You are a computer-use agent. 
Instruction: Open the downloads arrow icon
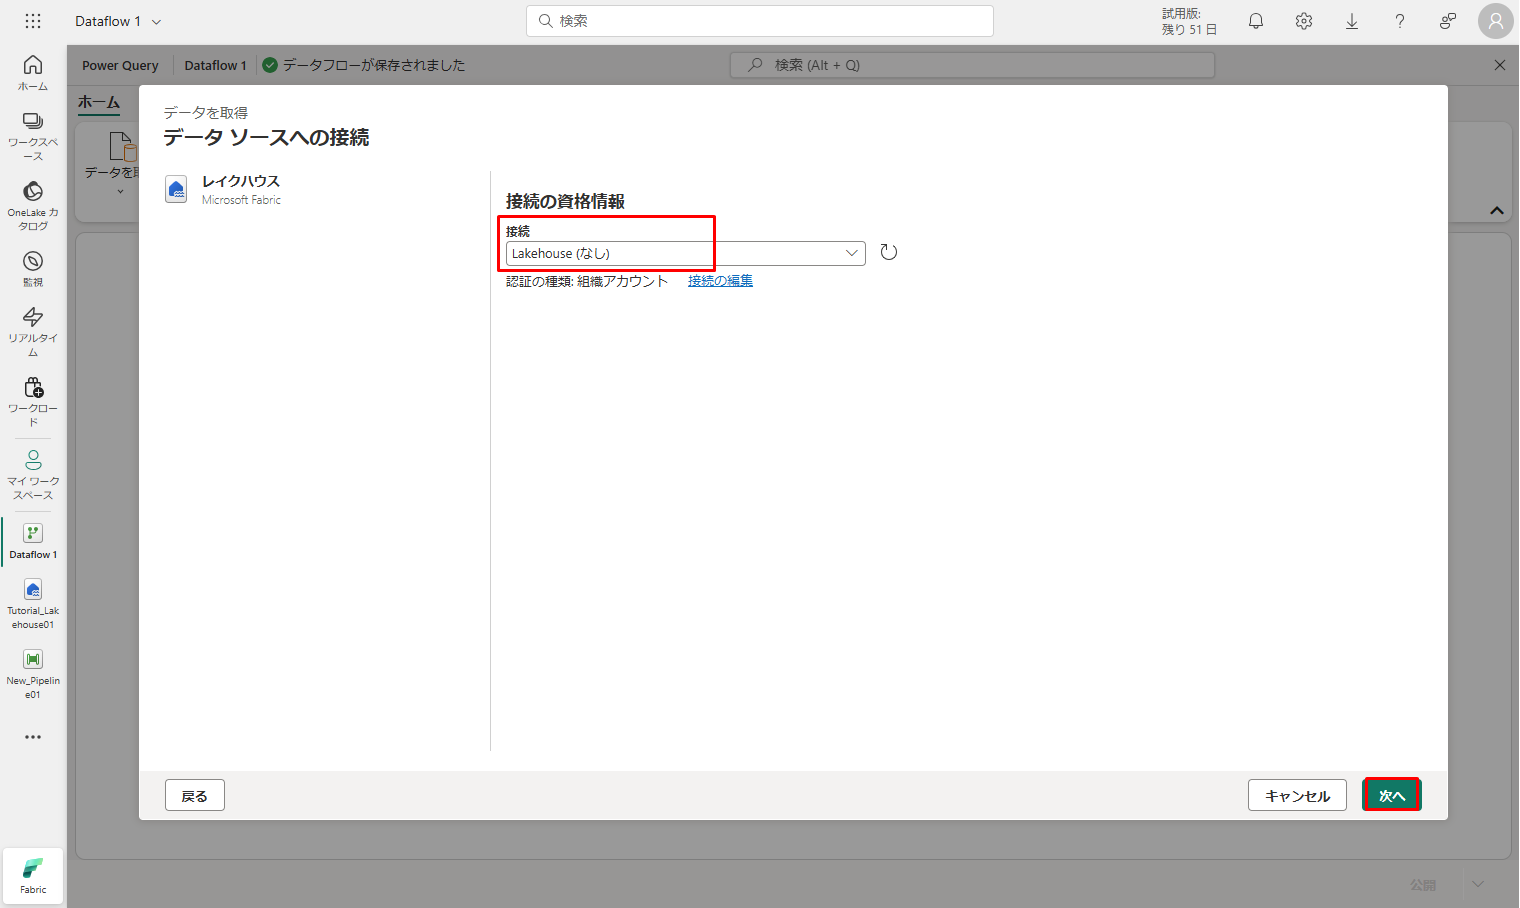[1352, 21]
